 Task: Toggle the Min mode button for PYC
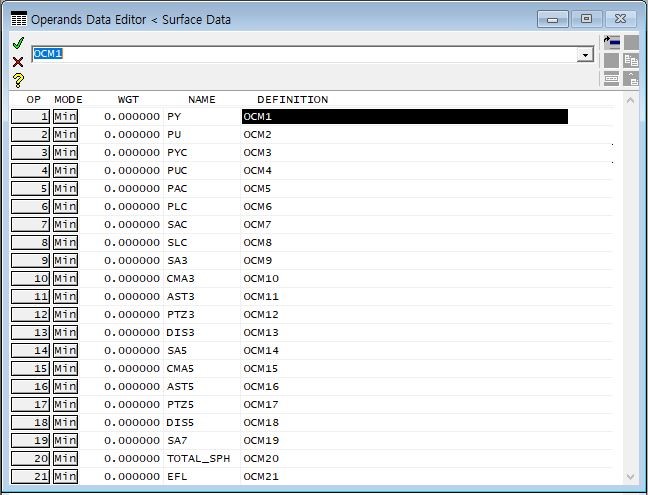pyautogui.click(x=65, y=152)
